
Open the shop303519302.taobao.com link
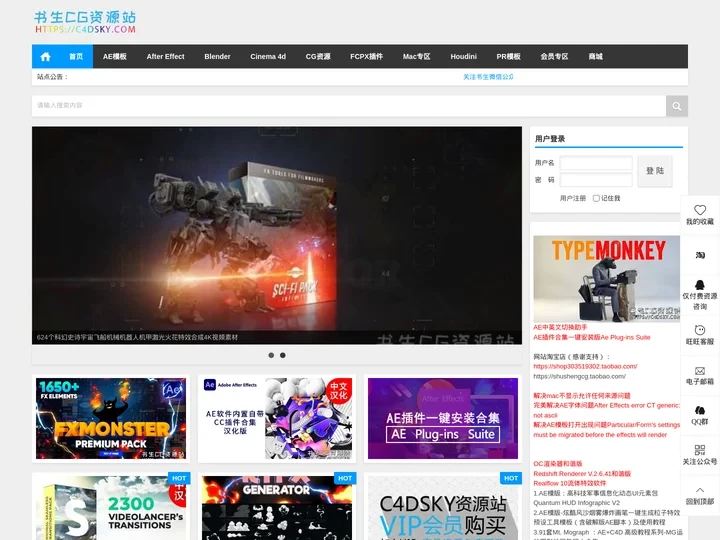(x=585, y=366)
